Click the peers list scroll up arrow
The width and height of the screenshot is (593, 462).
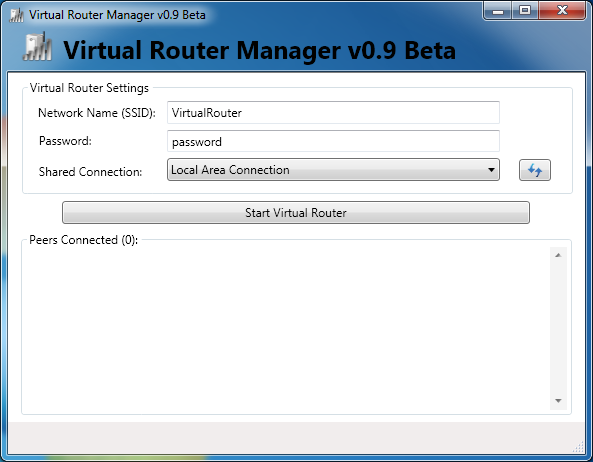(558, 255)
